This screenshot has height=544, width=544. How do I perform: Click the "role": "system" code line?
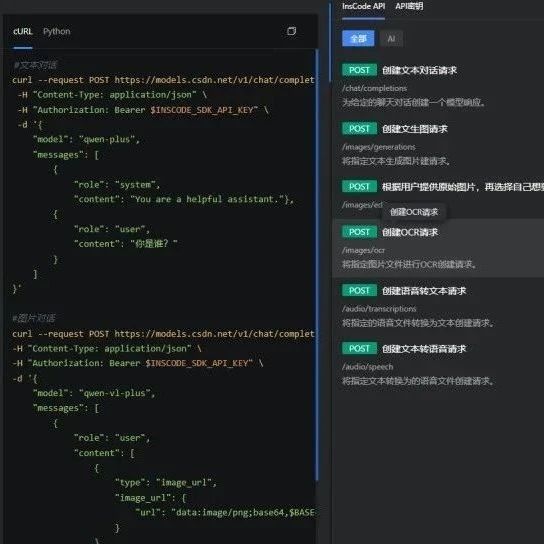117,185
